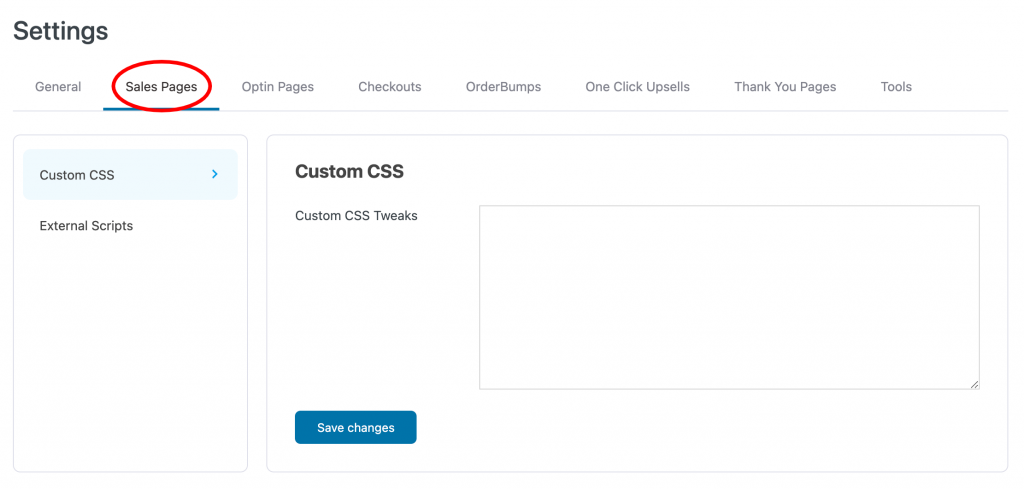Switch to the Optin Pages tab
This screenshot has width=1024, height=489.
pos(278,87)
